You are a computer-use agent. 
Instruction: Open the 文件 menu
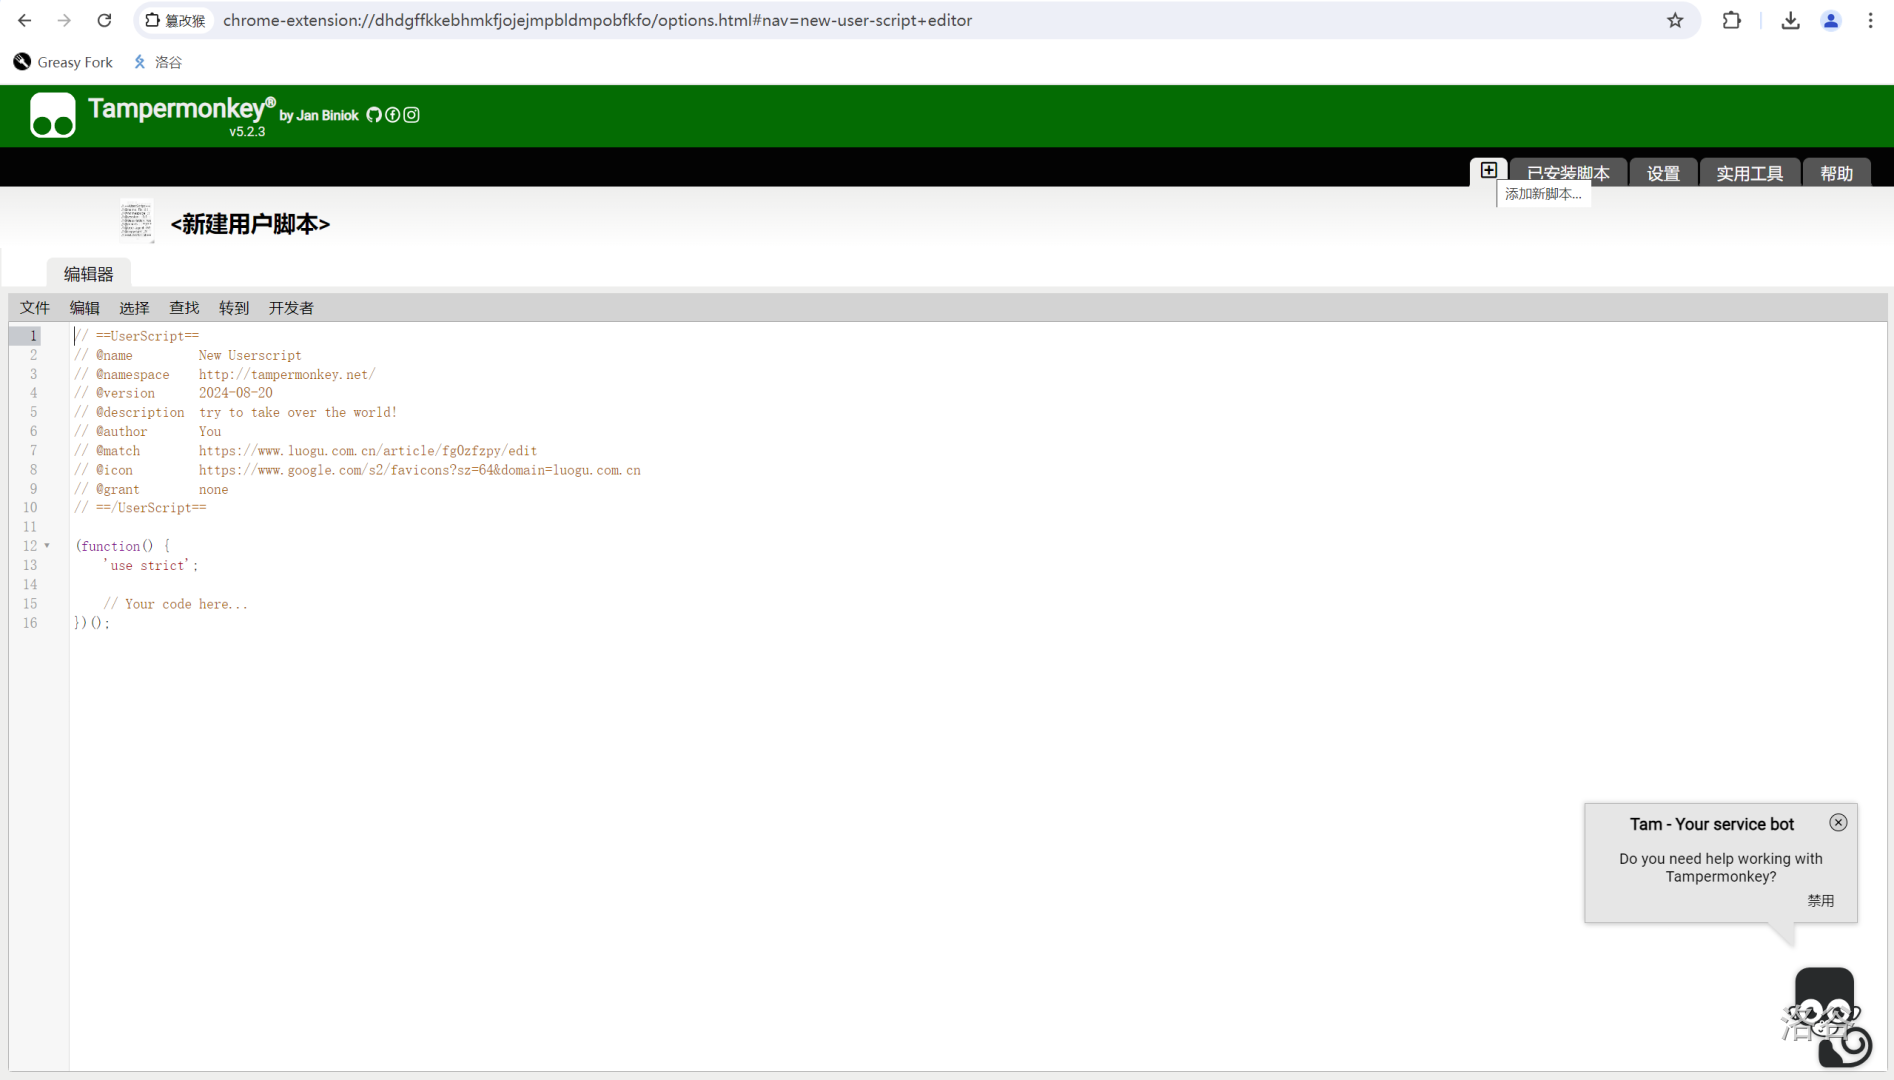coord(35,308)
